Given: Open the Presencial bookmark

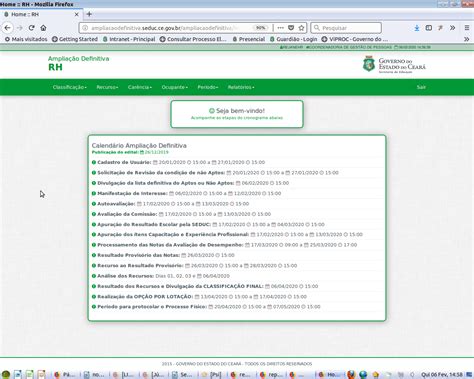Looking at the screenshot, I should 249,39.
